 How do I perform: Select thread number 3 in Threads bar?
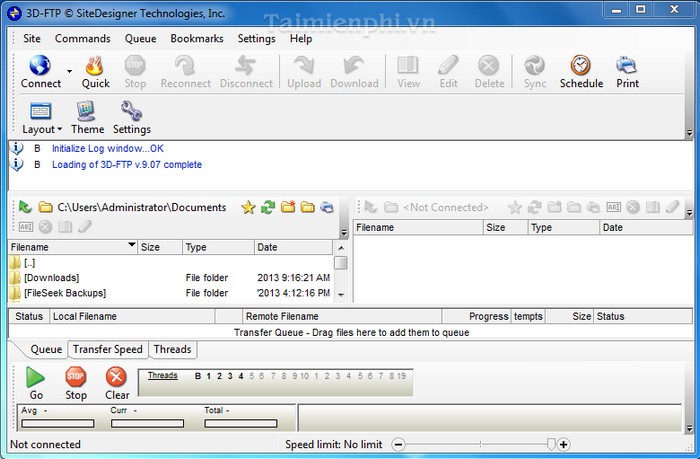click(x=230, y=376)
